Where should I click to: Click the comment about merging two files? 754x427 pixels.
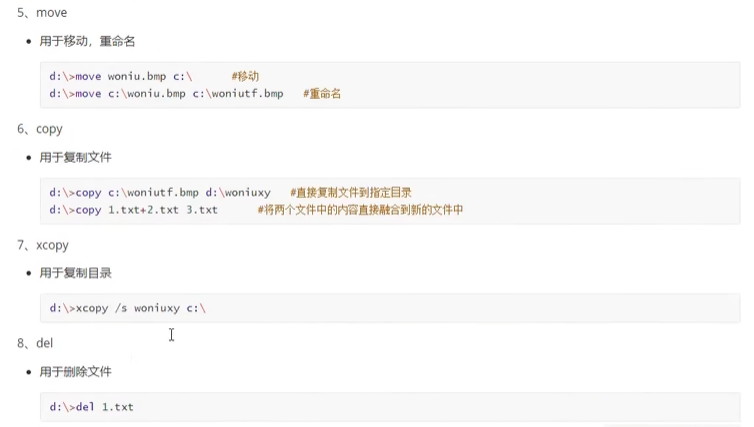(359, 210)
